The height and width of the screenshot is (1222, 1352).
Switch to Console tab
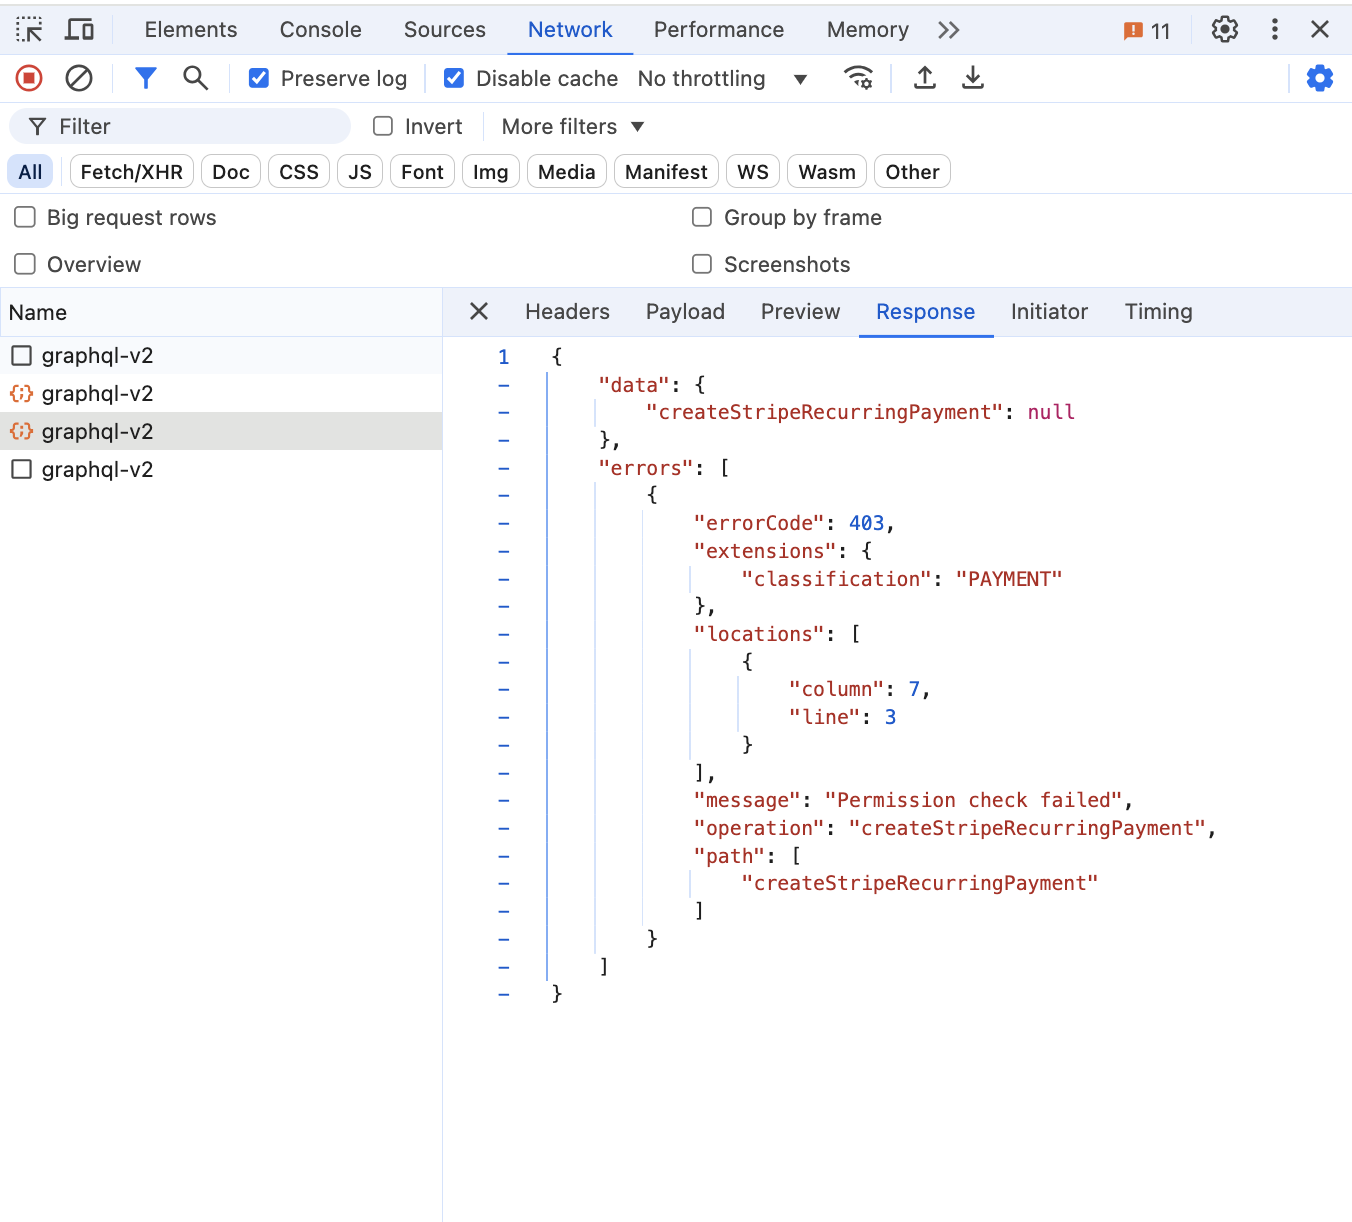pos(320,30)
